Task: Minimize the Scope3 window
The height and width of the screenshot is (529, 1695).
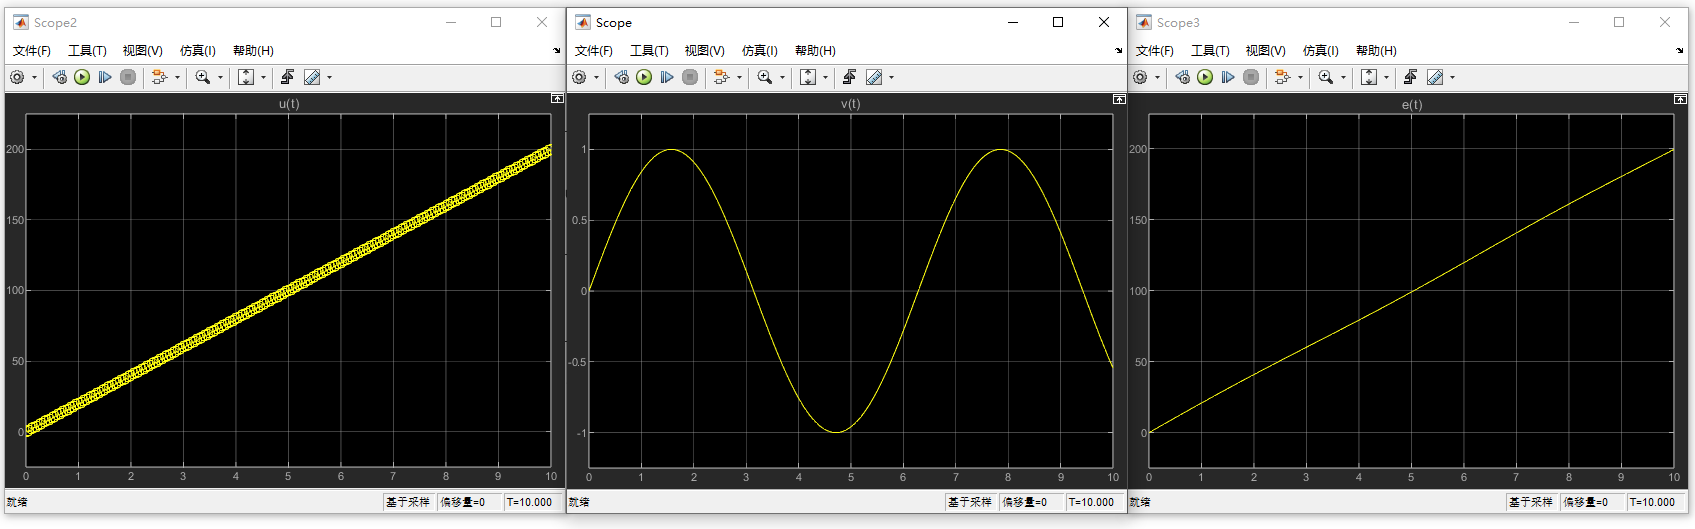Action: [1574, 22]
